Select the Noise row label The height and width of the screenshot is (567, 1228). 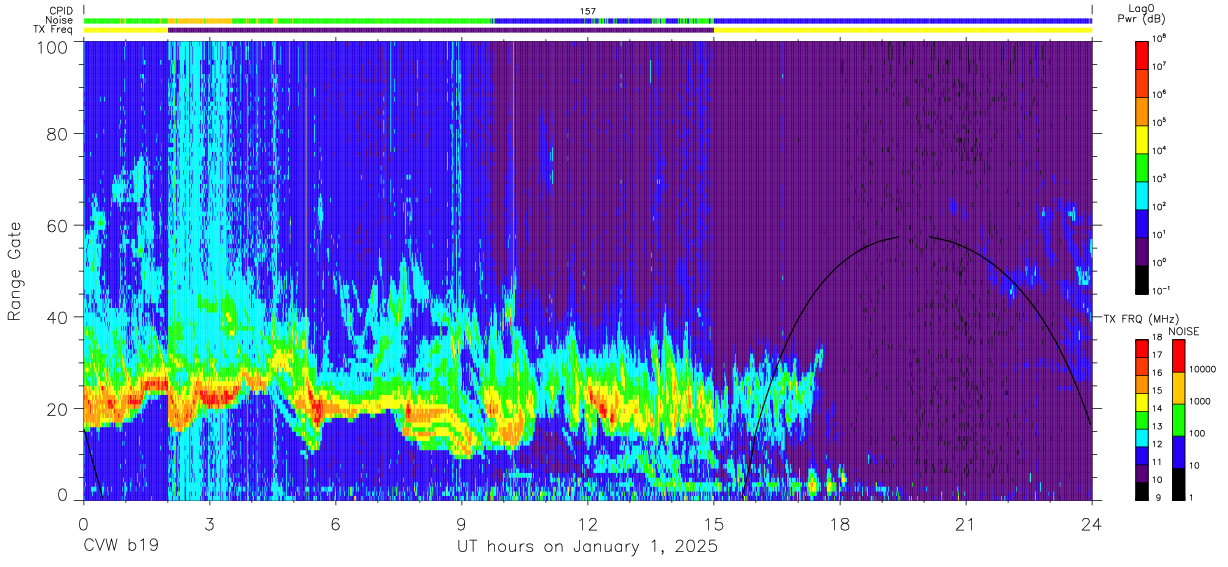point(58,20)
